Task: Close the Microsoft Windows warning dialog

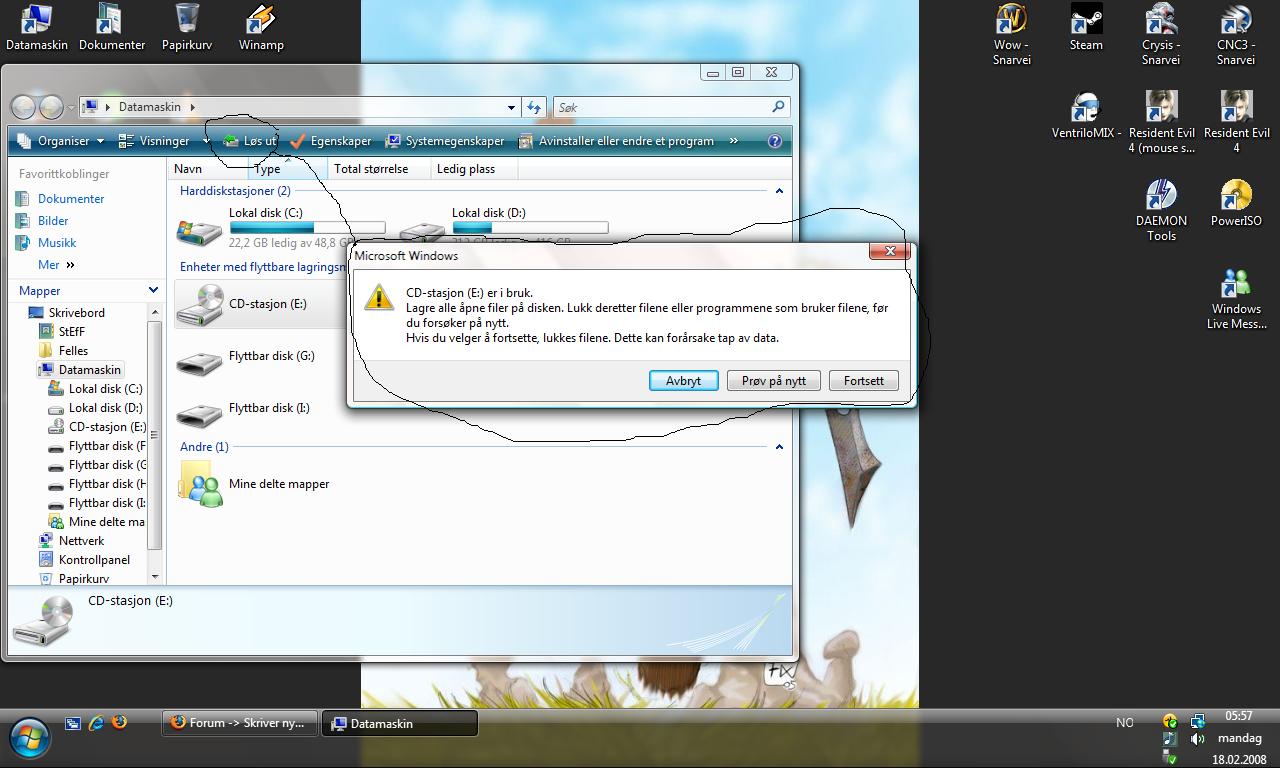Action: pos(889,251)
